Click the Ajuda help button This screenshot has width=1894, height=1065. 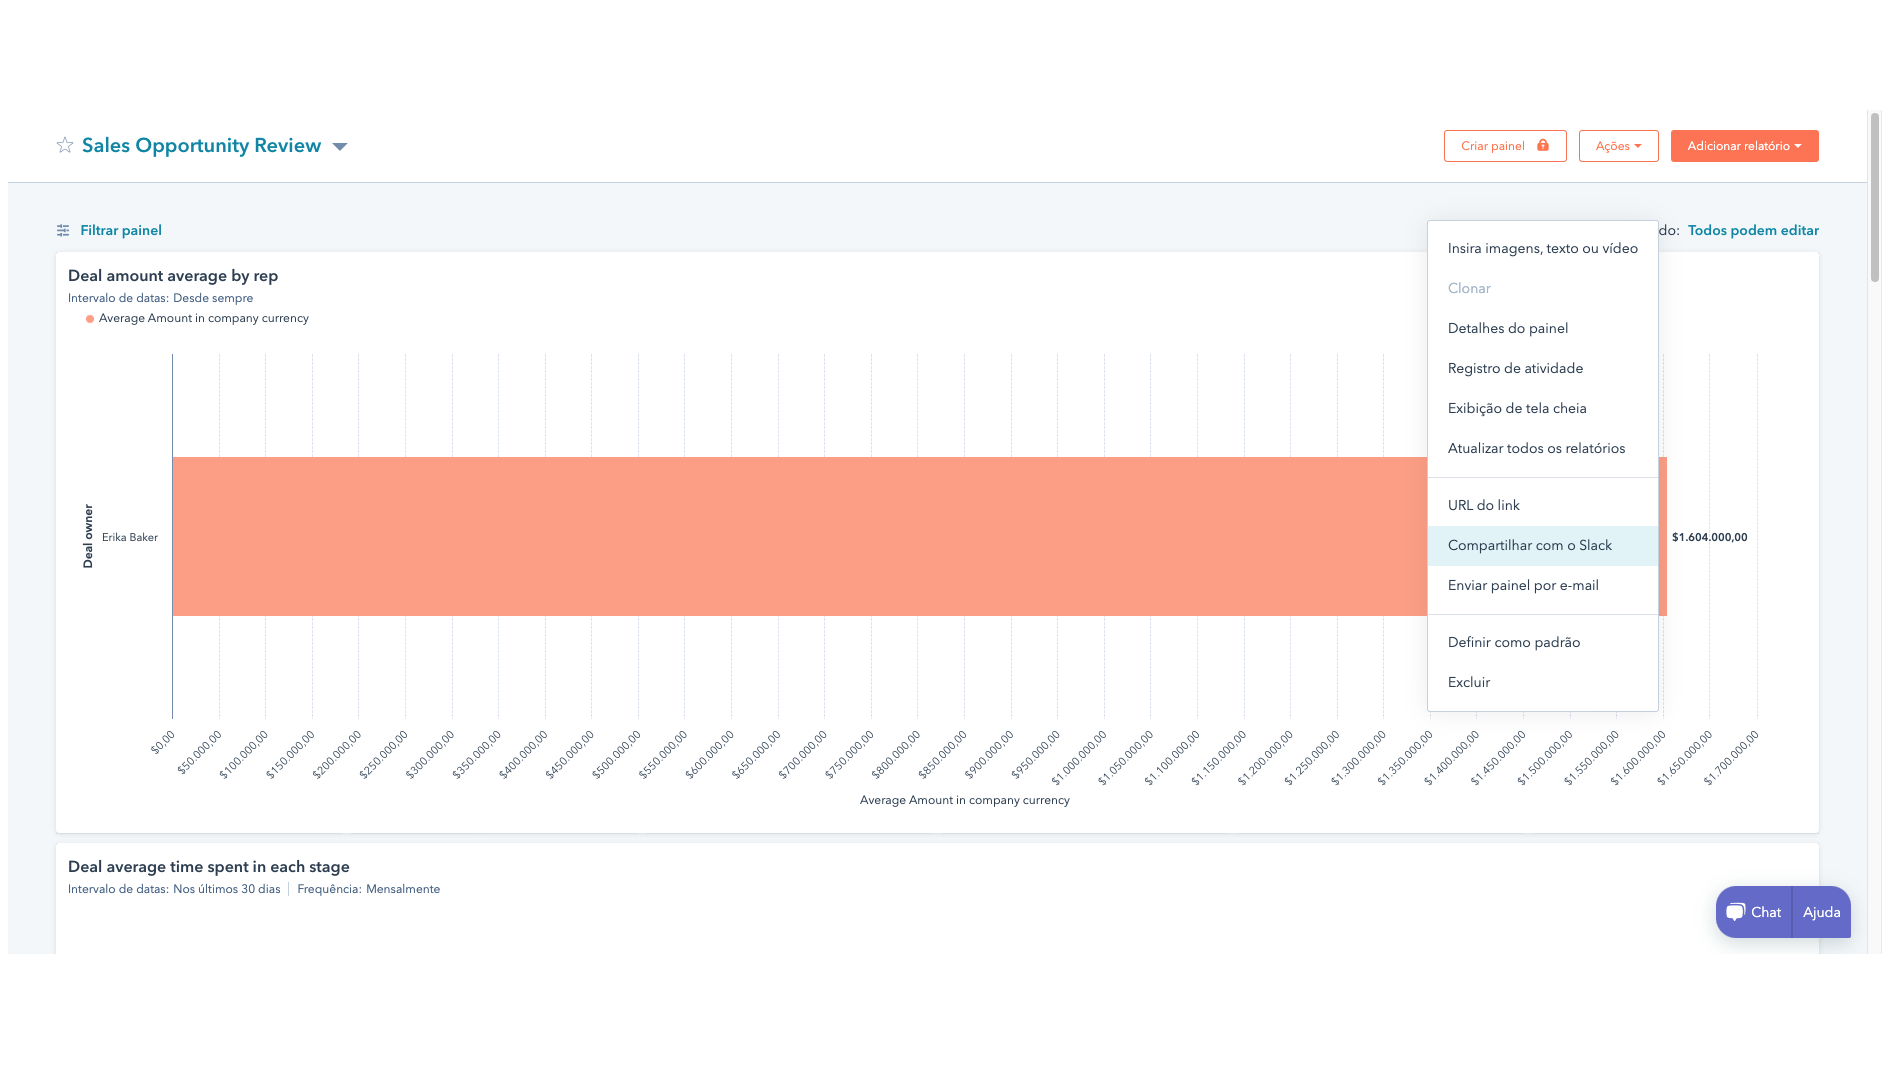(1822, 912)
